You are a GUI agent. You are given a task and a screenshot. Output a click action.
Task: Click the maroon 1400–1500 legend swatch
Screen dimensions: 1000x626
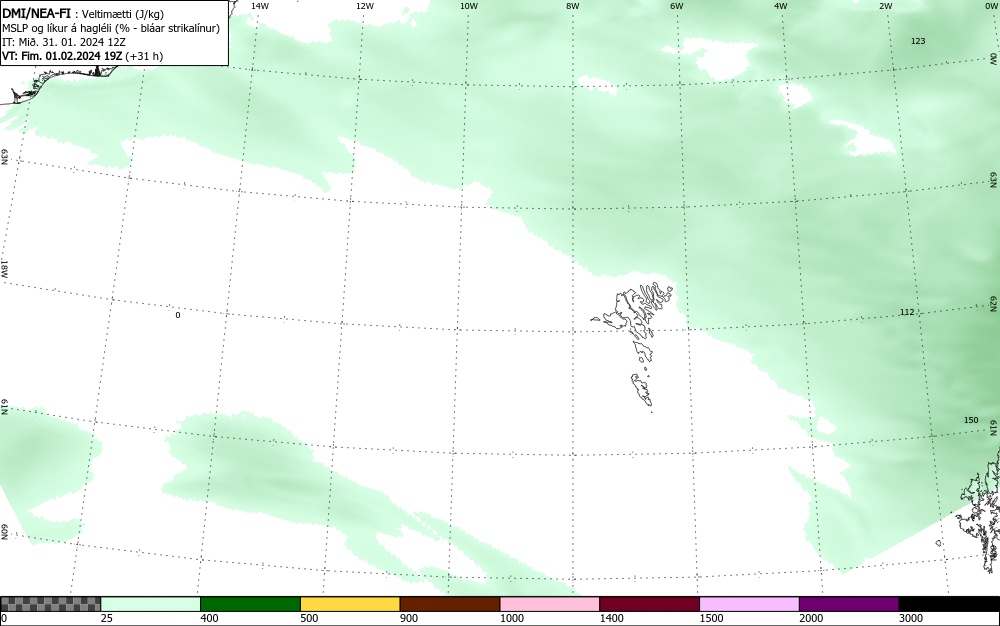coord(649,604)
